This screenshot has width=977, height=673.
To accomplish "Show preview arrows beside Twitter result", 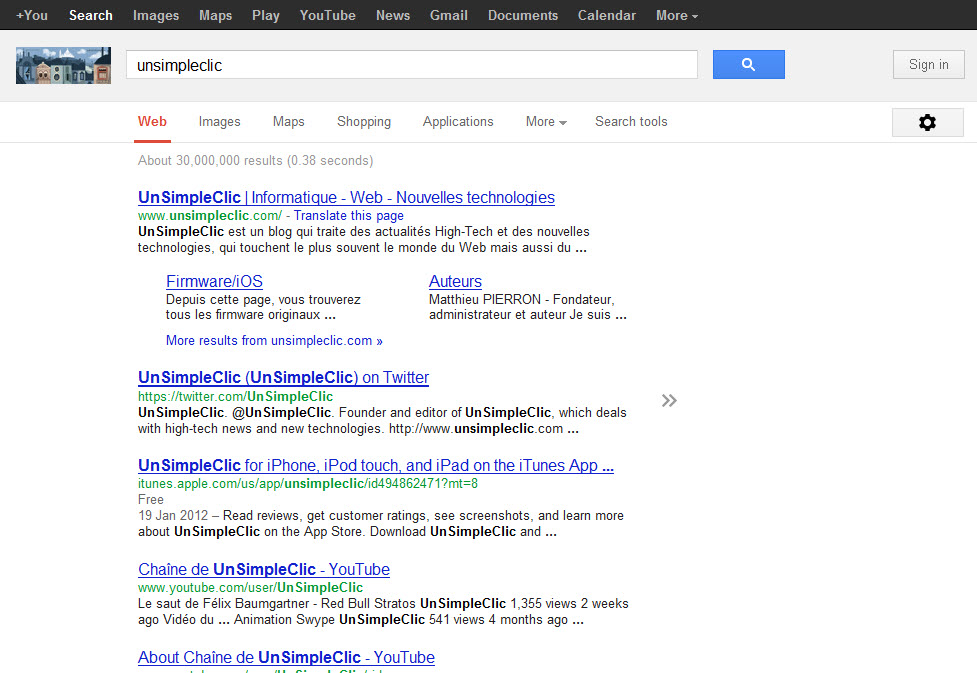I will [669, 400].
